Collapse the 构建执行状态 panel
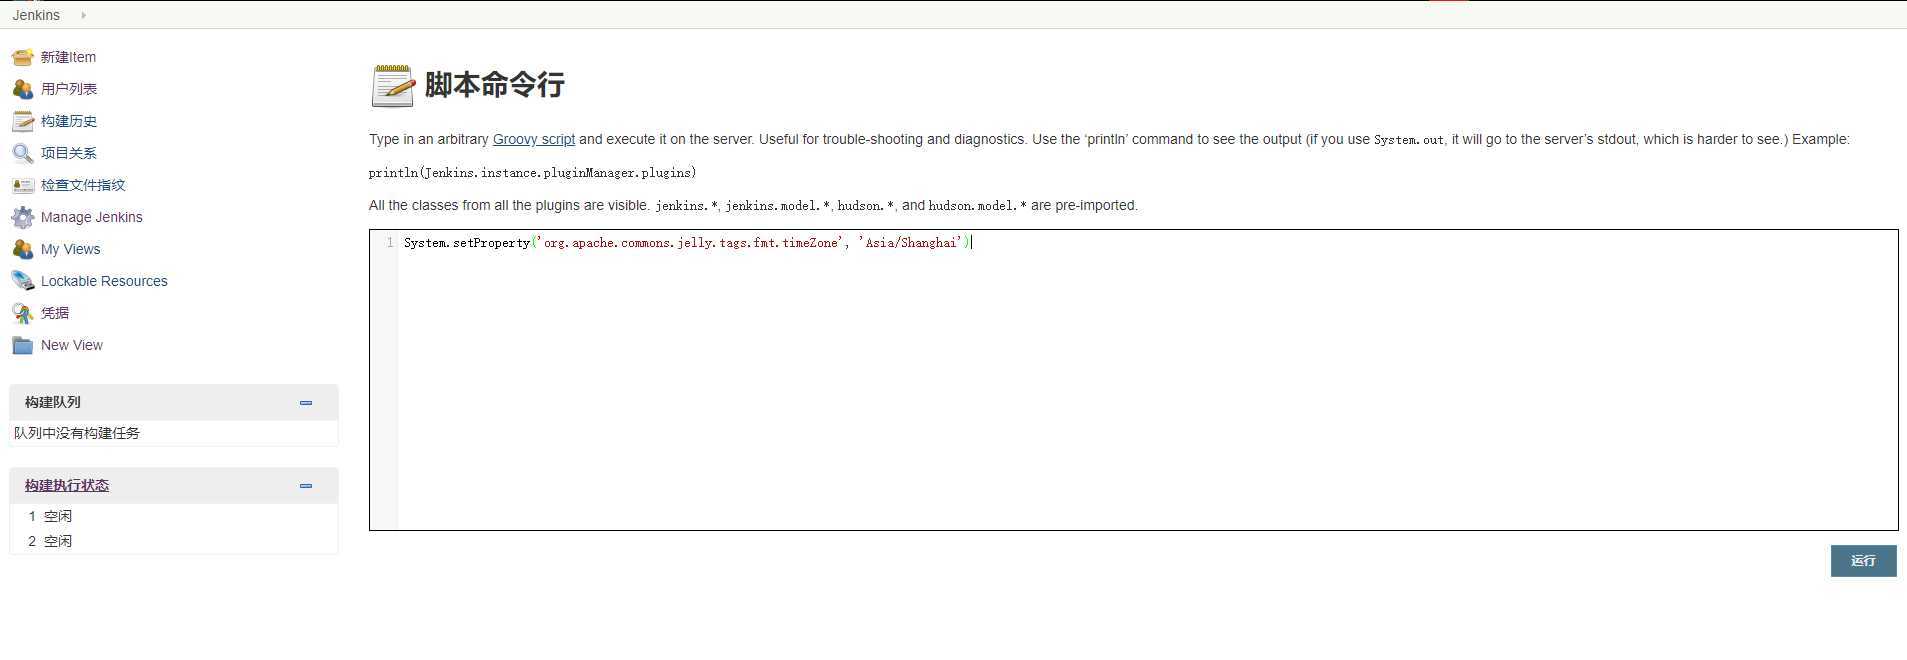1907x660 pixels. [306, 486]
